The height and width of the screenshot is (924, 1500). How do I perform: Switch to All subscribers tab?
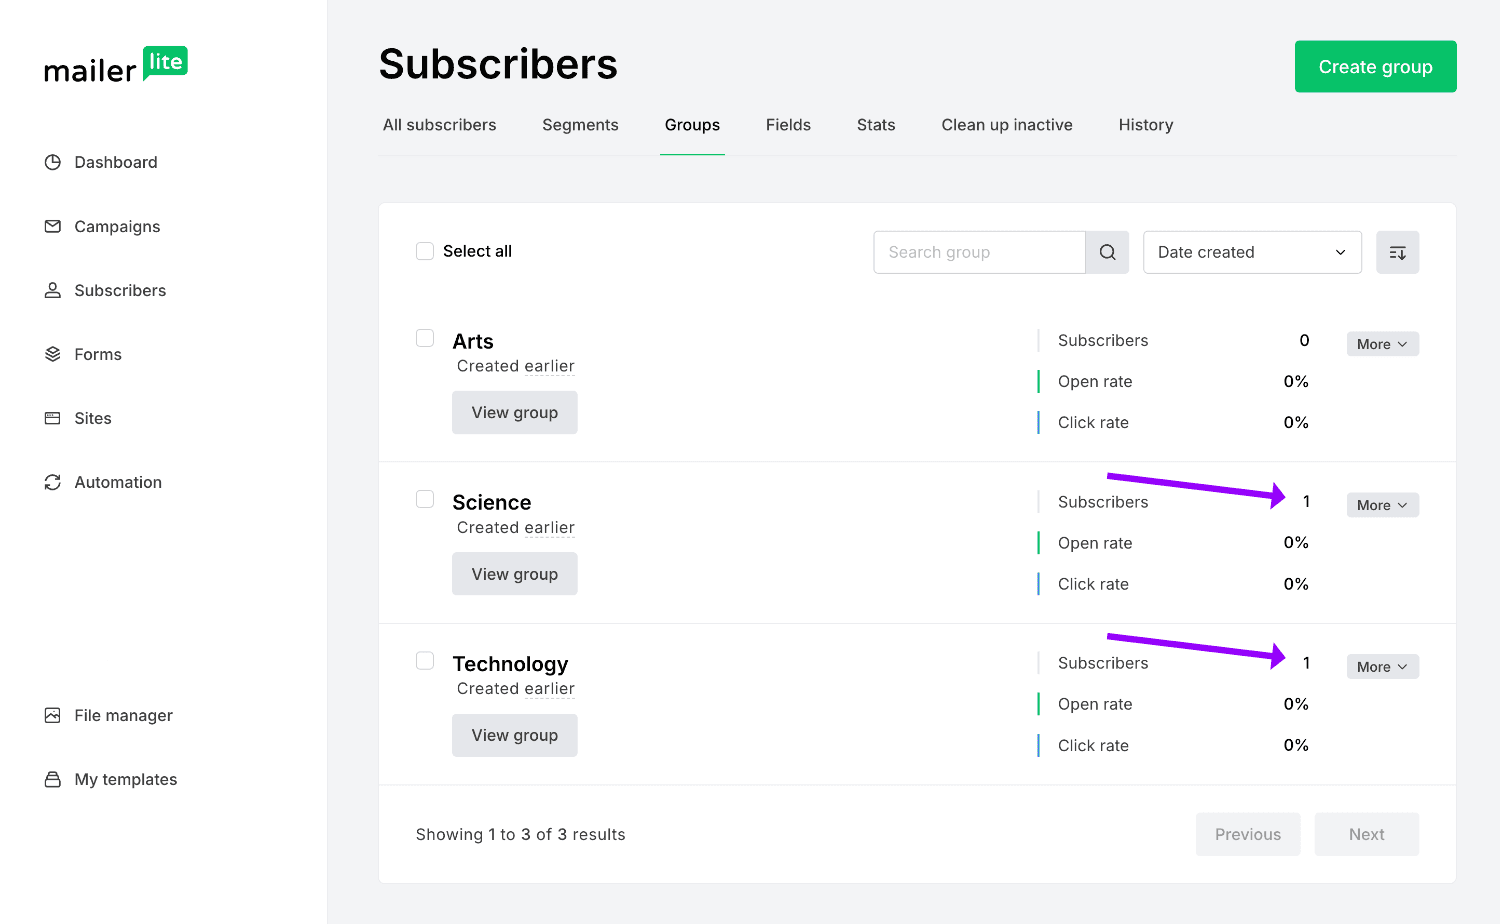coord(440,125)
